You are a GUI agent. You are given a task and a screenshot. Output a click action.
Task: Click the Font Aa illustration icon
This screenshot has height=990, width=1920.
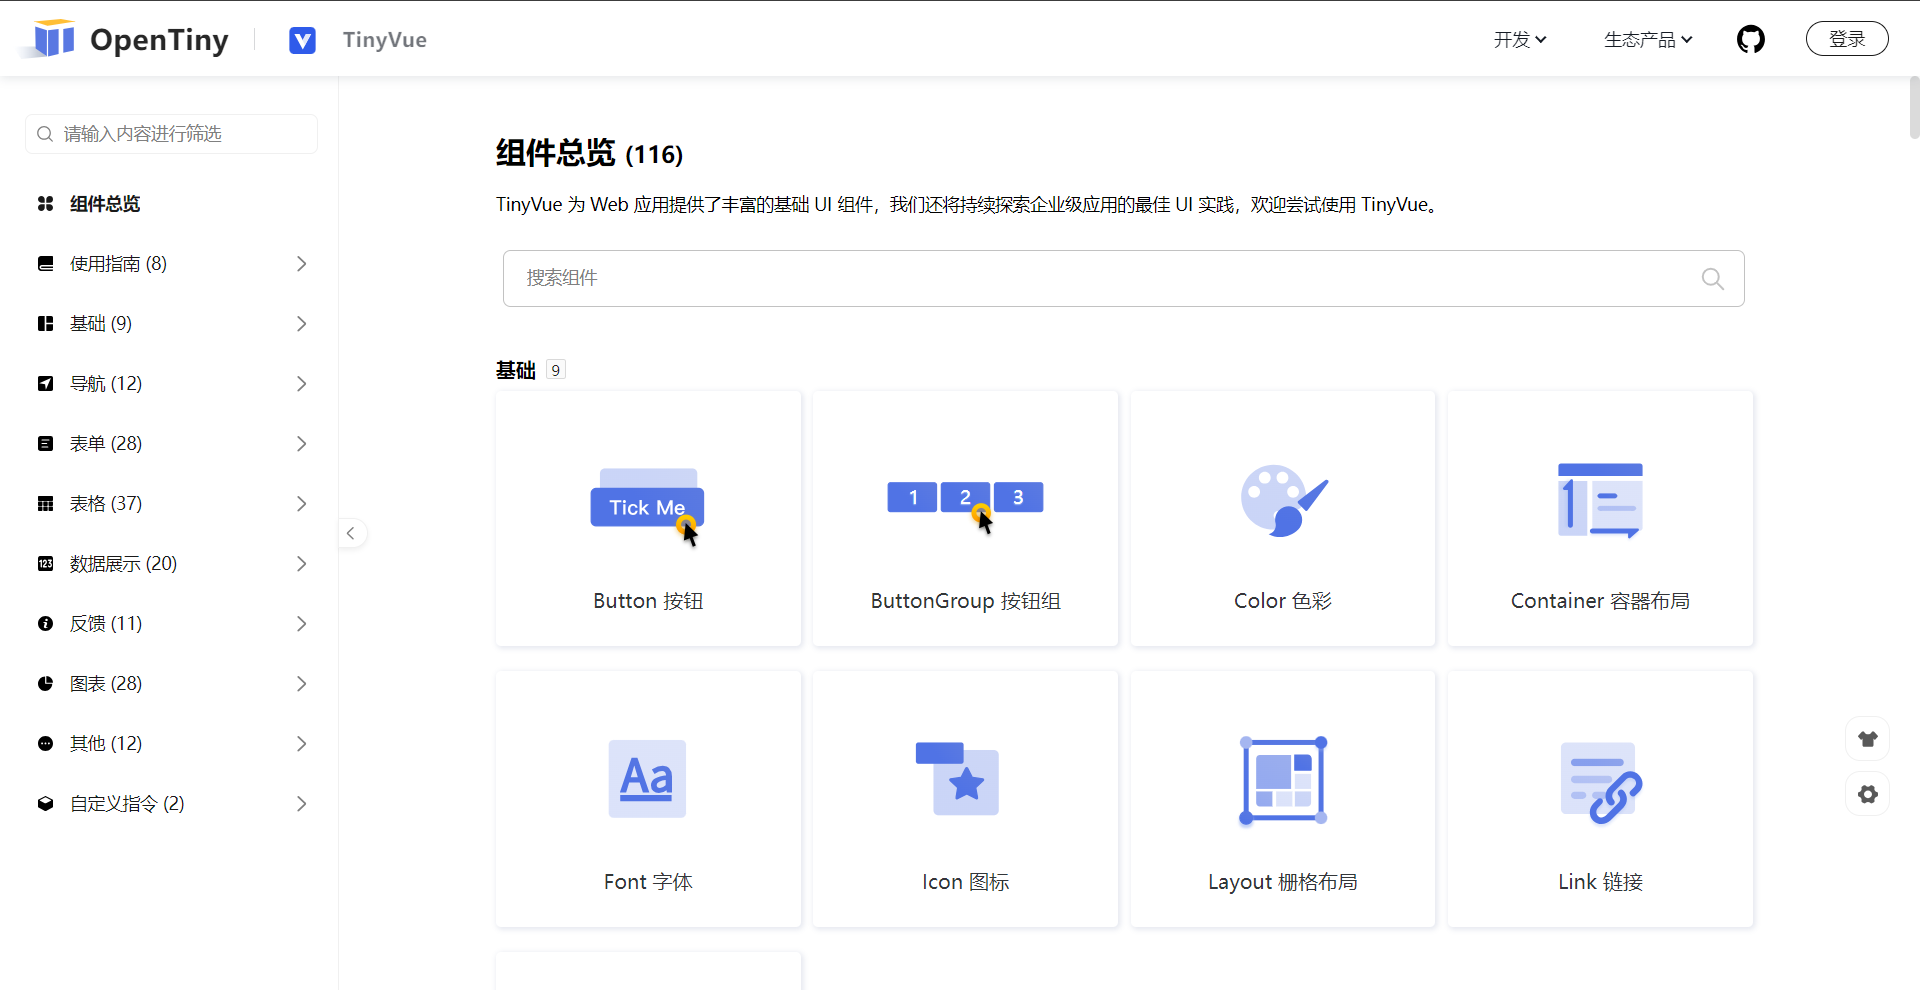(648, 779)
